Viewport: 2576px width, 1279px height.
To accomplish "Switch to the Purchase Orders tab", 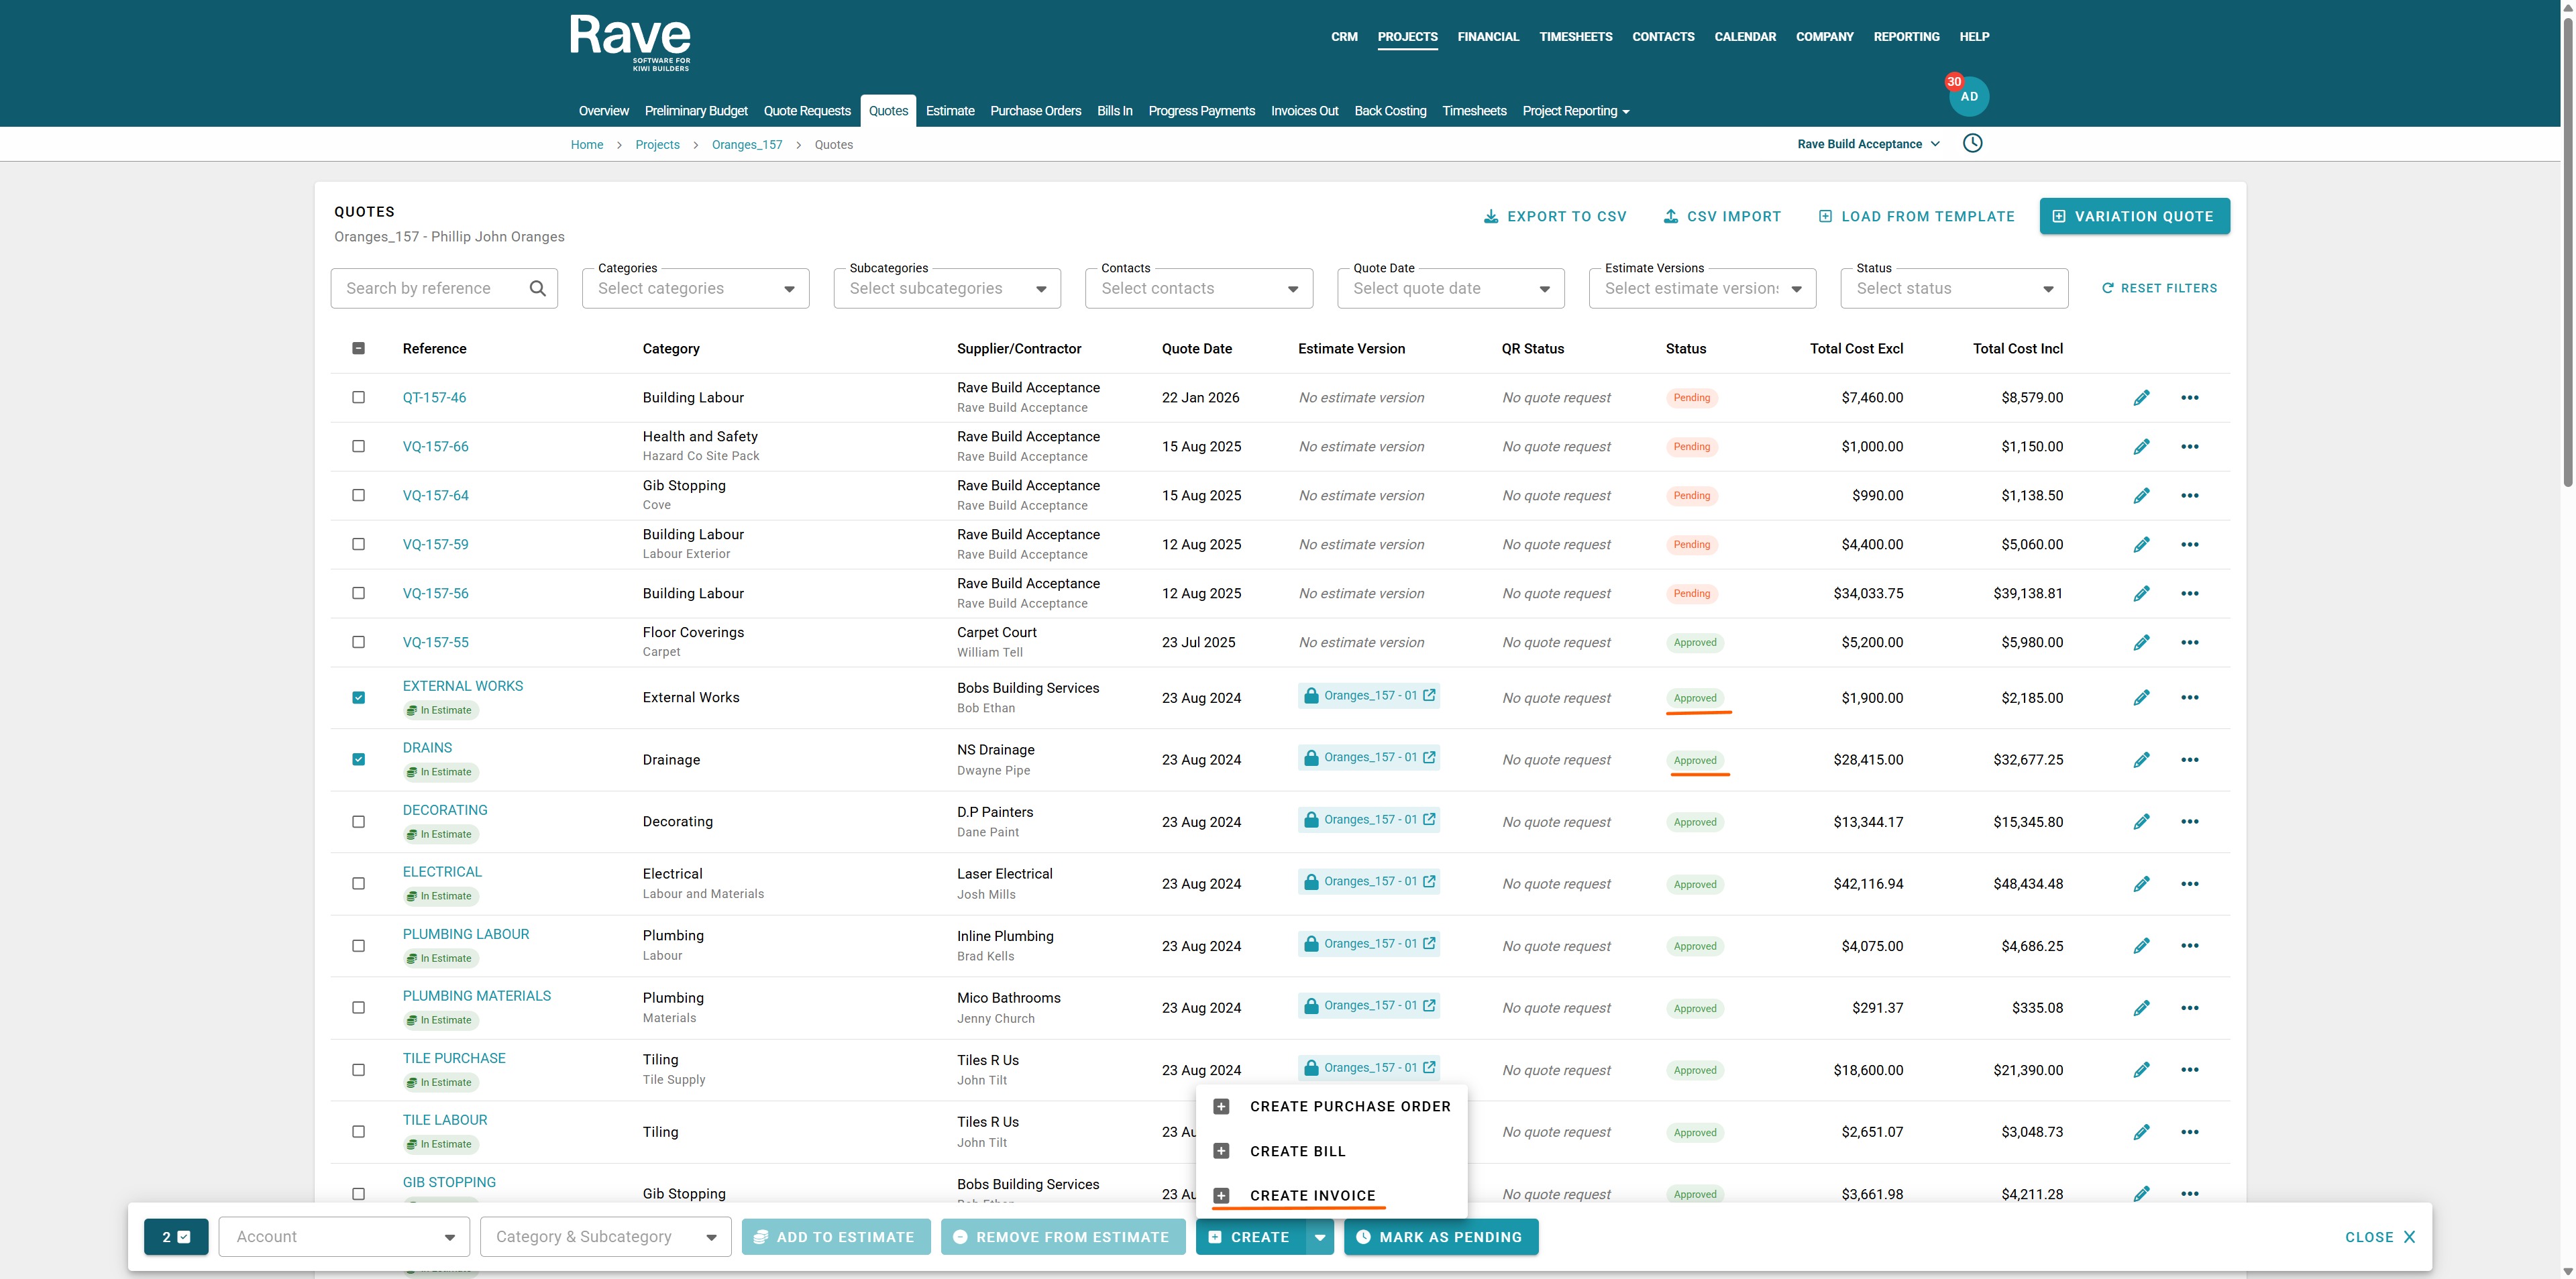I will click(x=1035, y=111).
